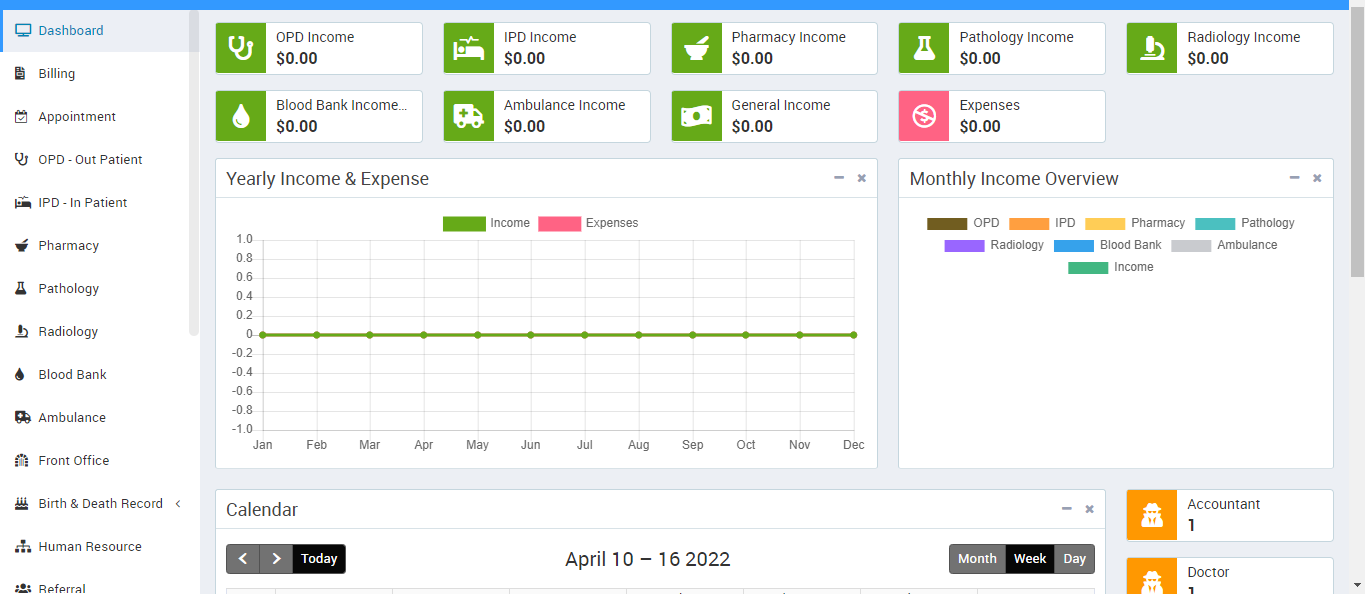
Task: Click the pink Expenses icon
Action: click(x=924, y=116)
